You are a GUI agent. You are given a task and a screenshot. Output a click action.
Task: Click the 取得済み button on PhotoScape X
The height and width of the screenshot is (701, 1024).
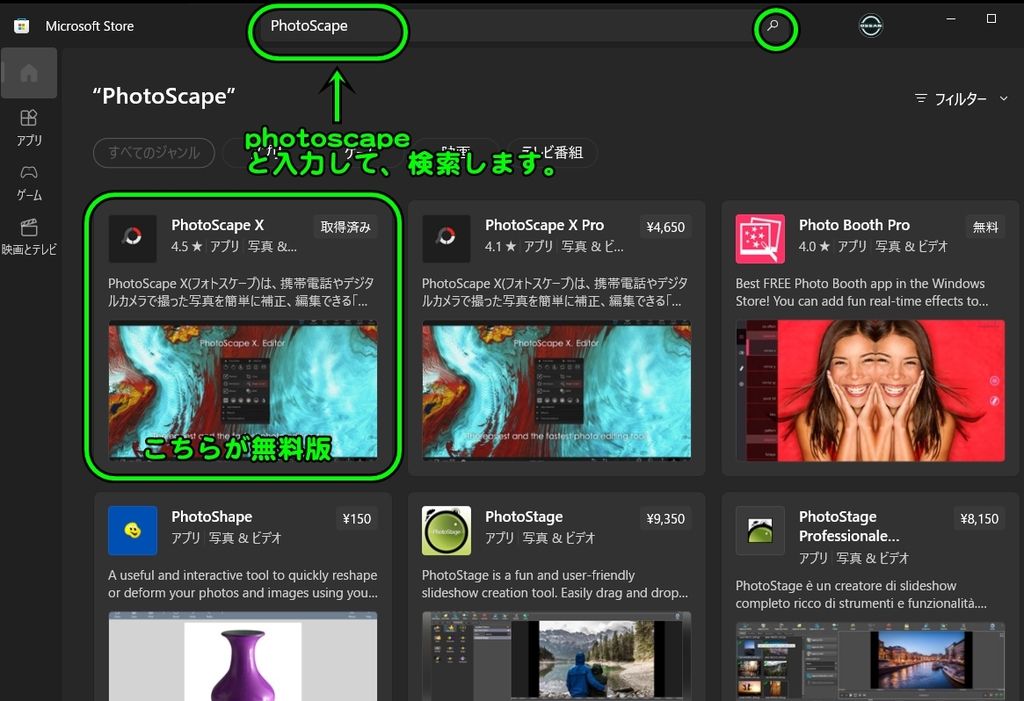345,227
